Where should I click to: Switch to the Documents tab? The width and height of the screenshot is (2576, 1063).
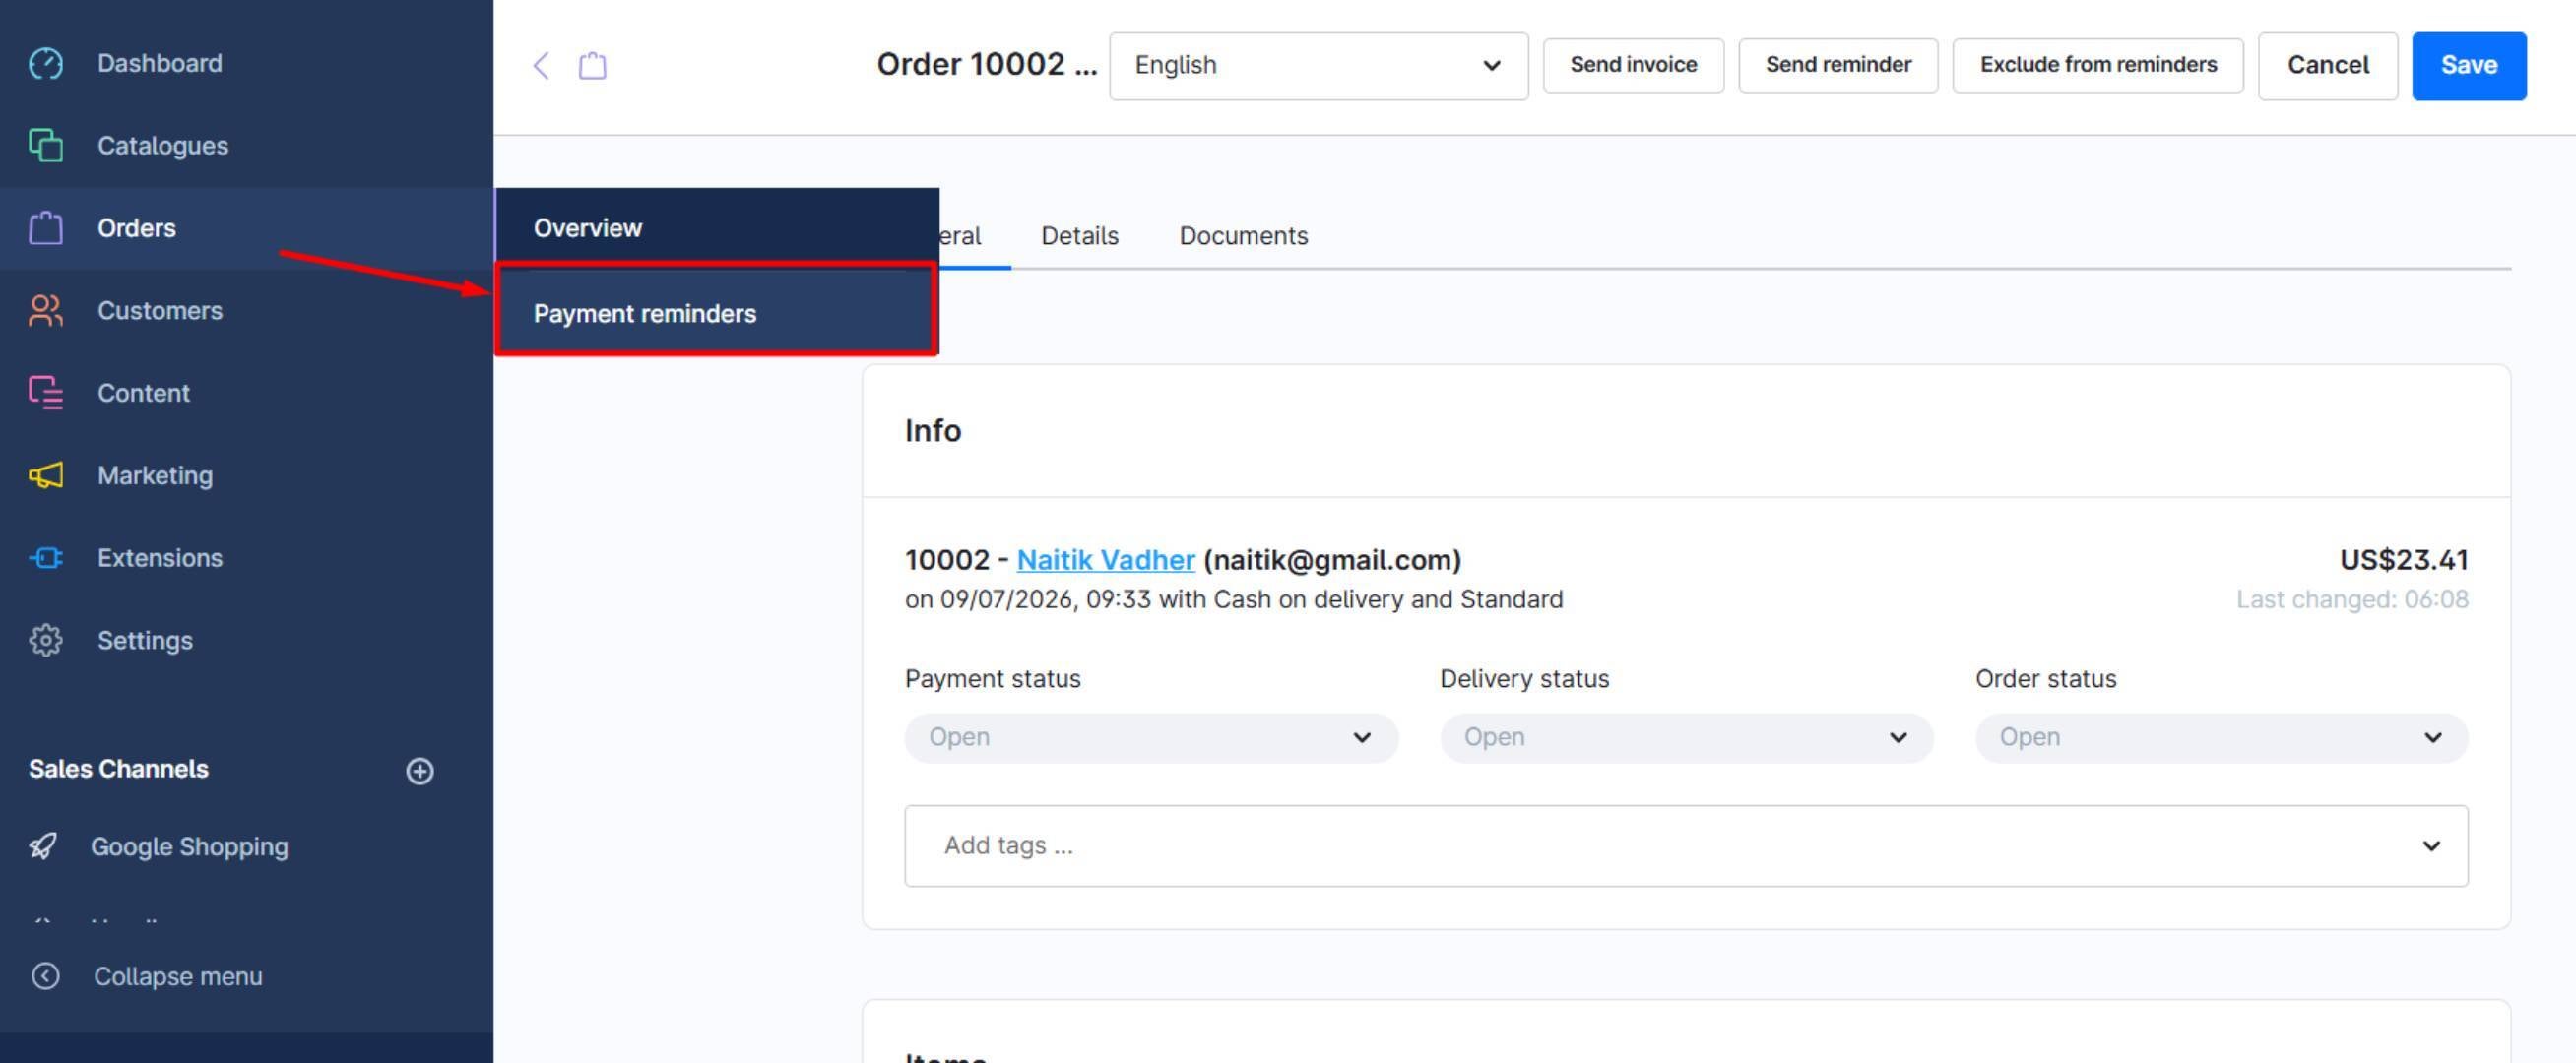click(x=1243, y=236)
